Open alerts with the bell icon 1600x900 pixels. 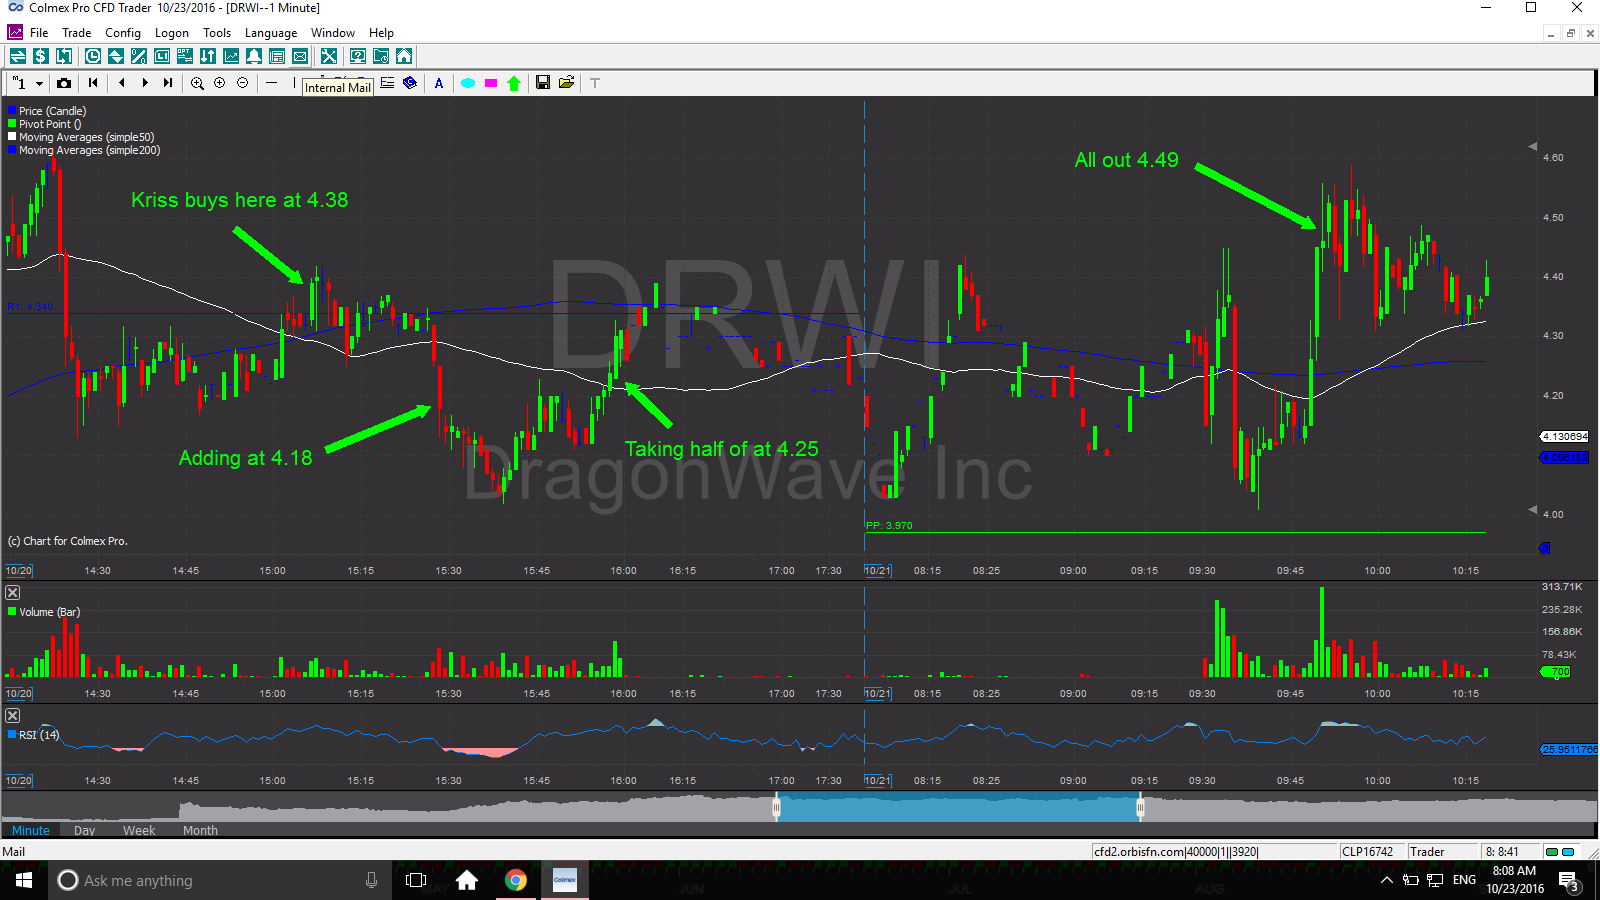pyautogui.click(x=254, y=56)
